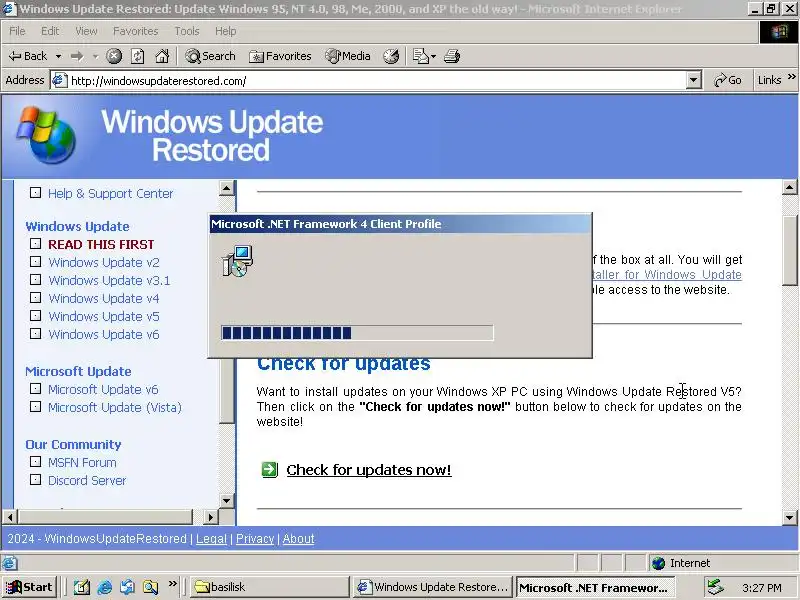
Task: Click the Mail toolbar icon
Action: [x=420, y=56]
